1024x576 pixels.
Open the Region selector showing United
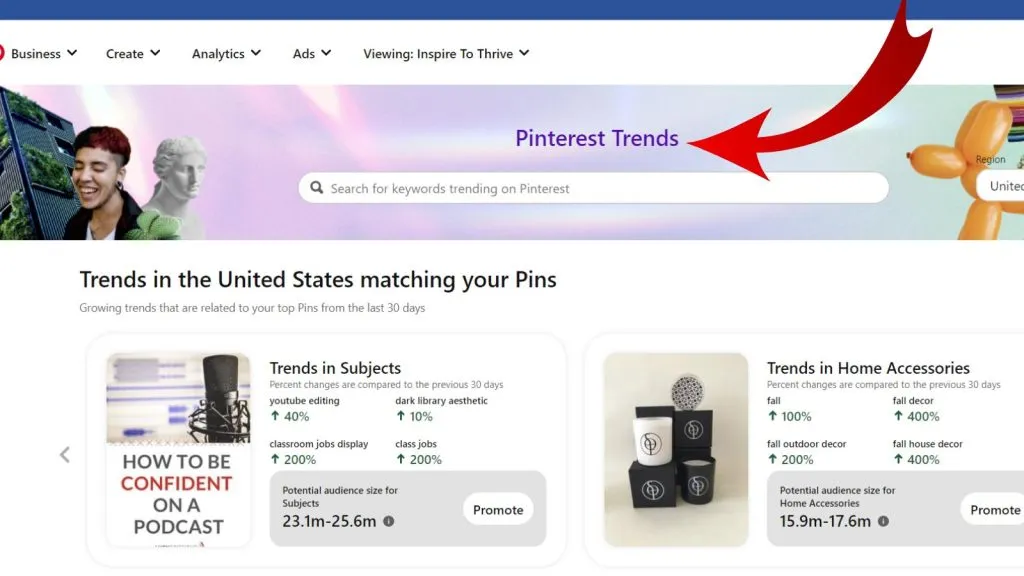[x=1000, y=186]
